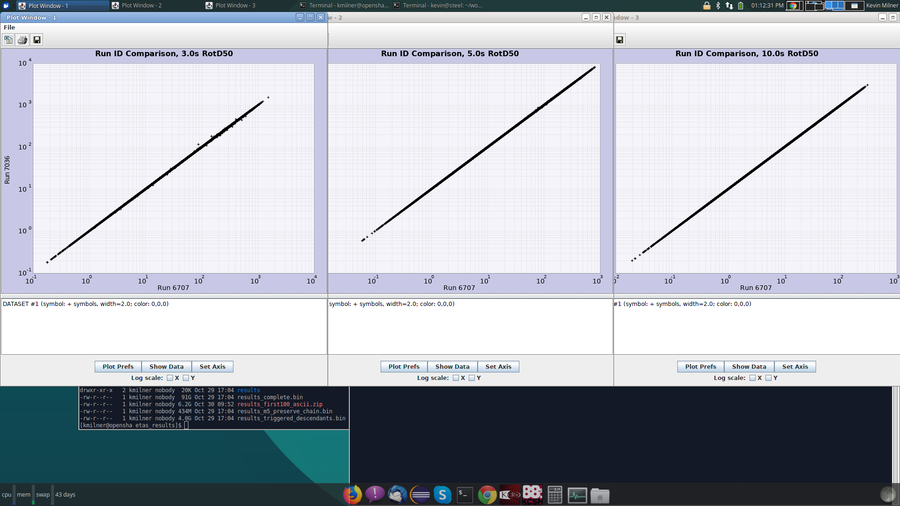Image resolution: width=900 pixels, height=506 pixels.
Task: Enable X log scale in 3.0s plot
Action: (x=170, y=378)
